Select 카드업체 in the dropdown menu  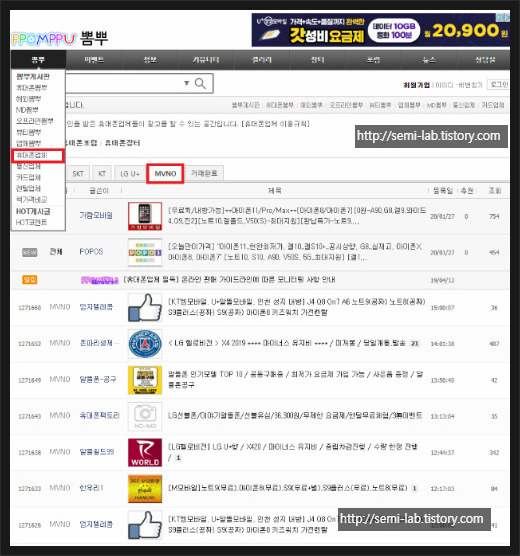click(28, 177)
